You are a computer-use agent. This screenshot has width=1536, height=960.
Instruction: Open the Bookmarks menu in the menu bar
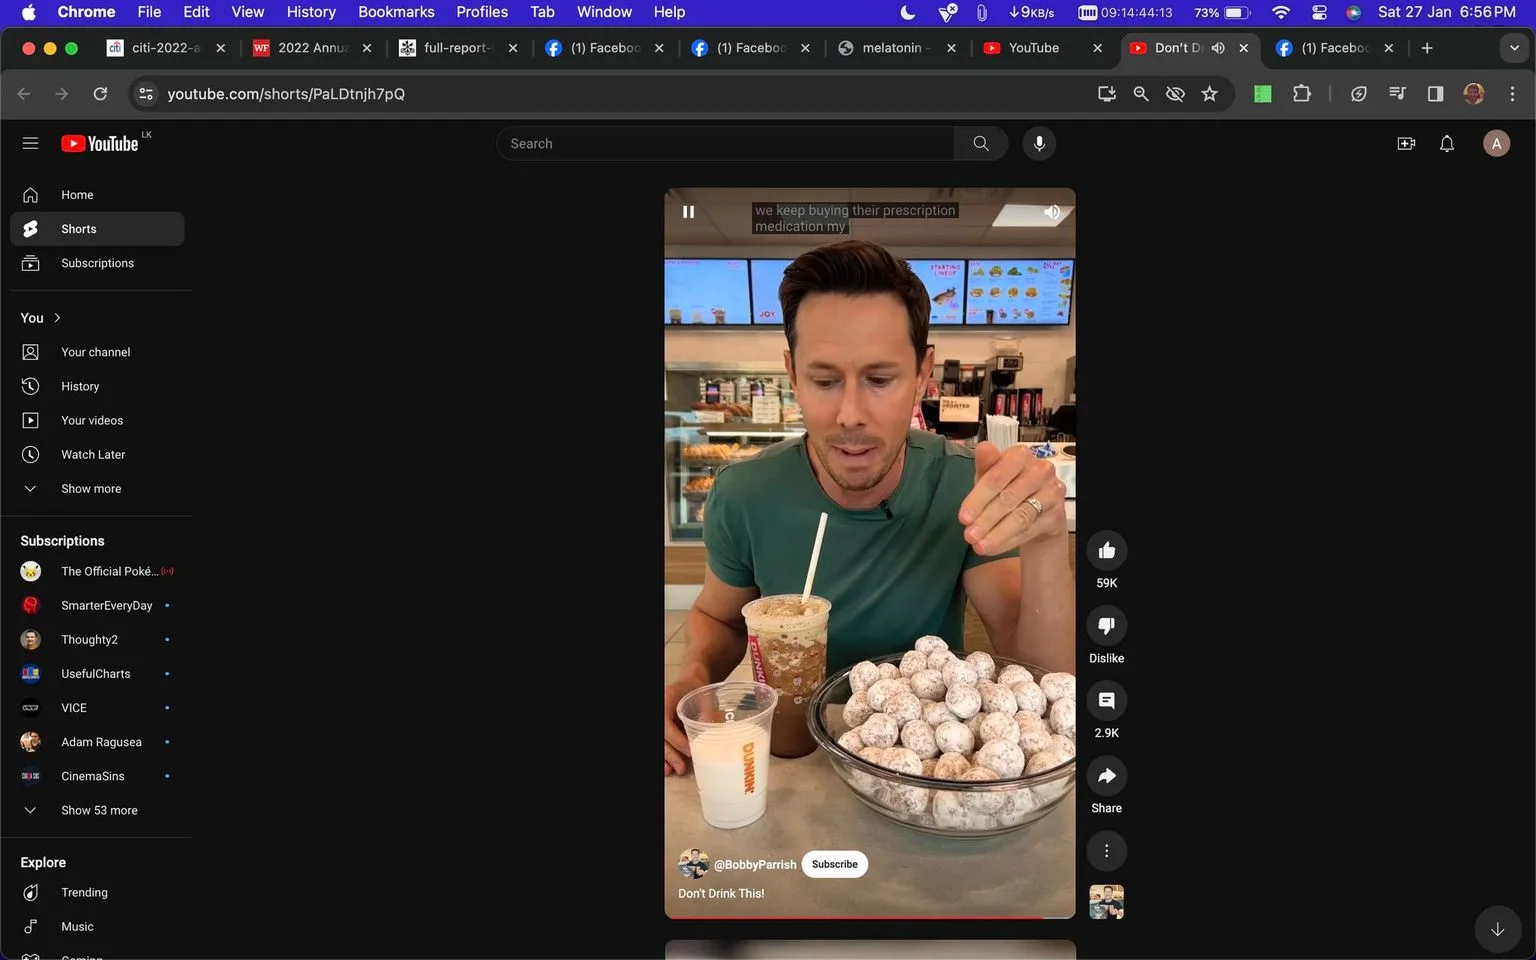[396, 12]
